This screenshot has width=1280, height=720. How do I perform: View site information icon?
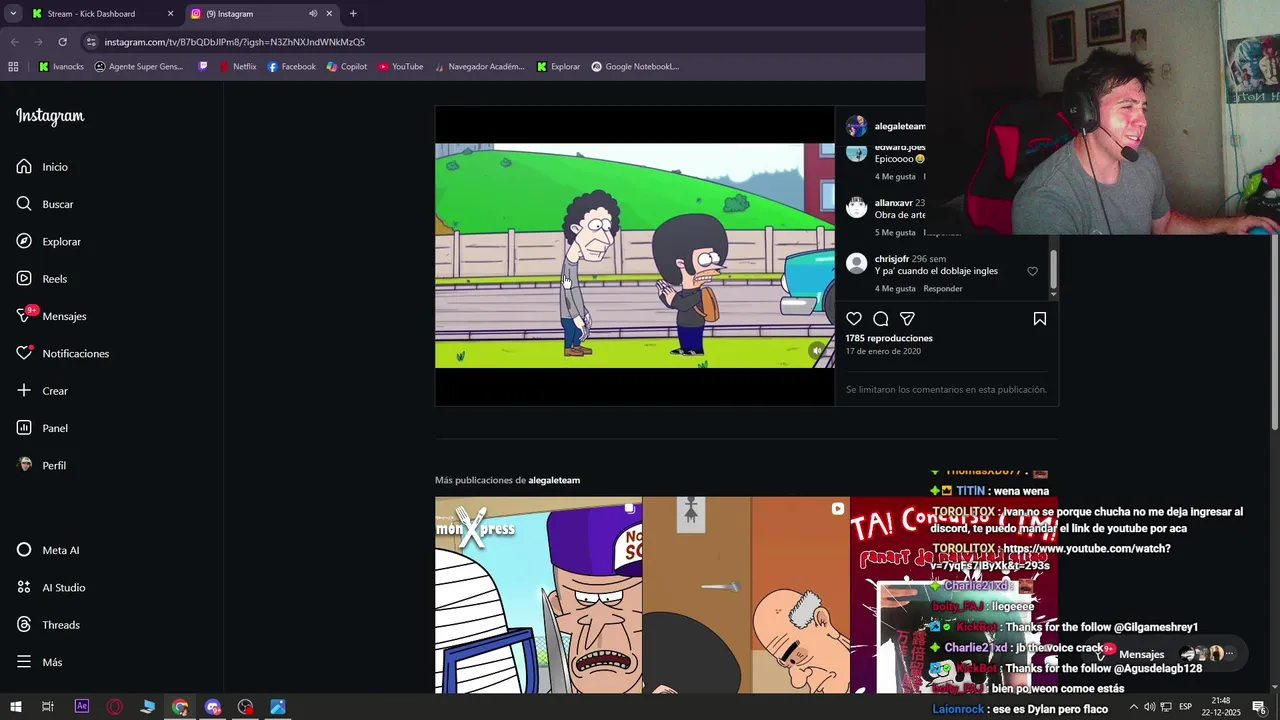pos(91,42)
